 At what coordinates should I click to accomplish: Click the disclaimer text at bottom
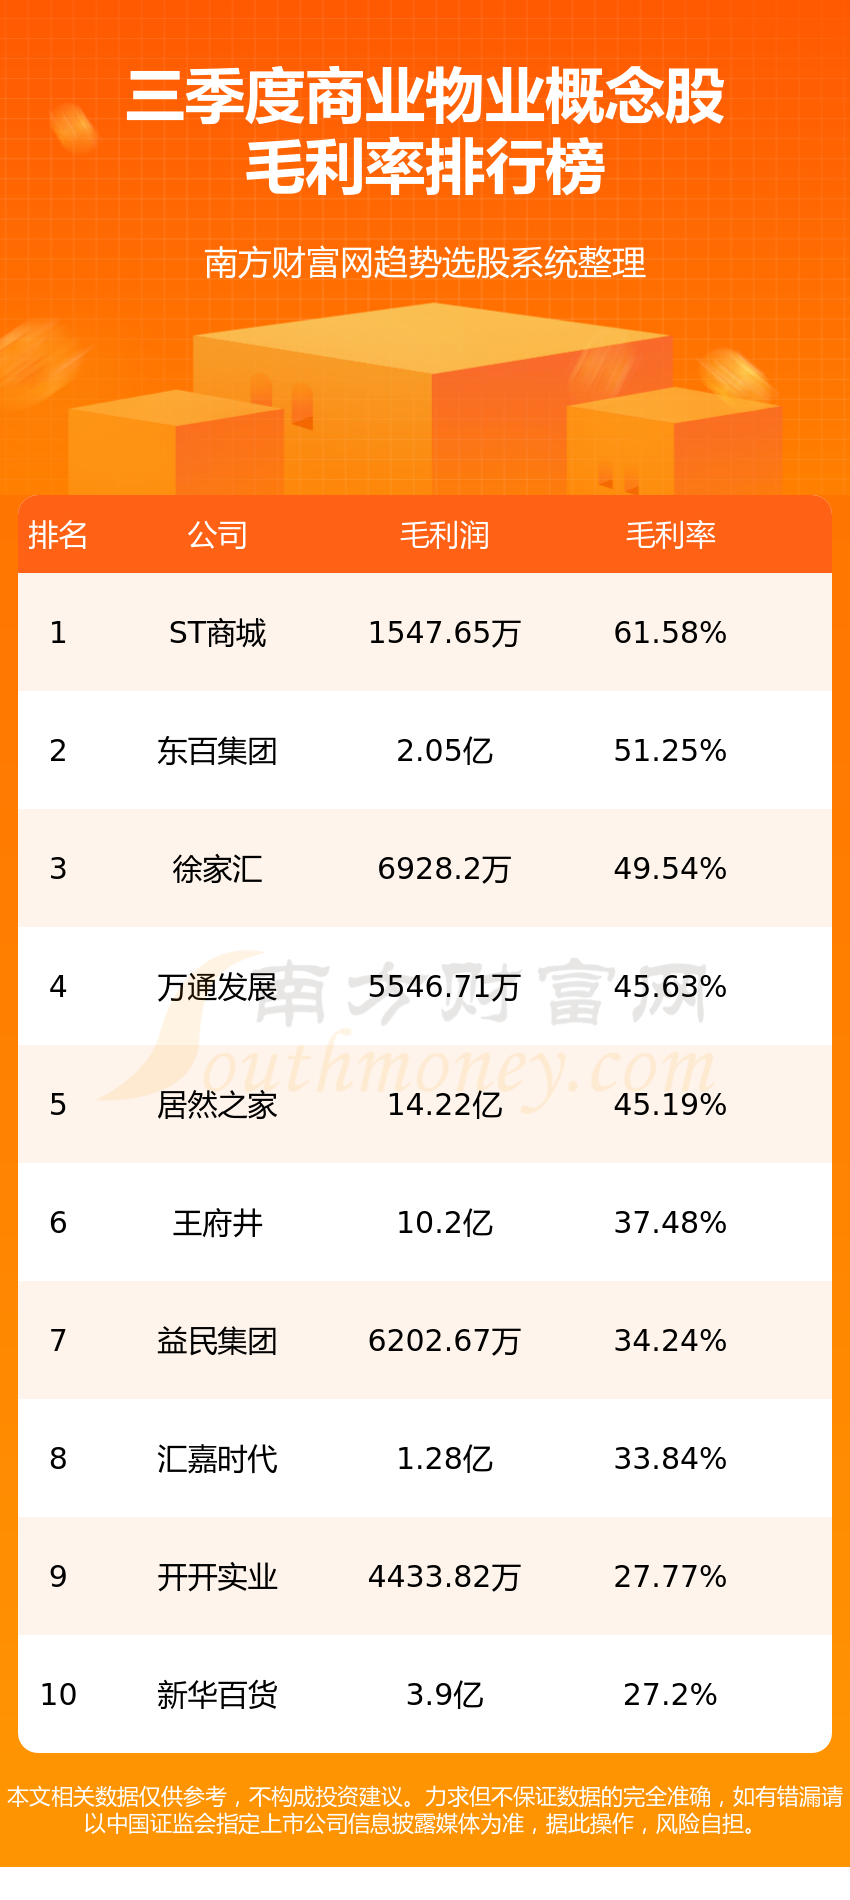425,1810
